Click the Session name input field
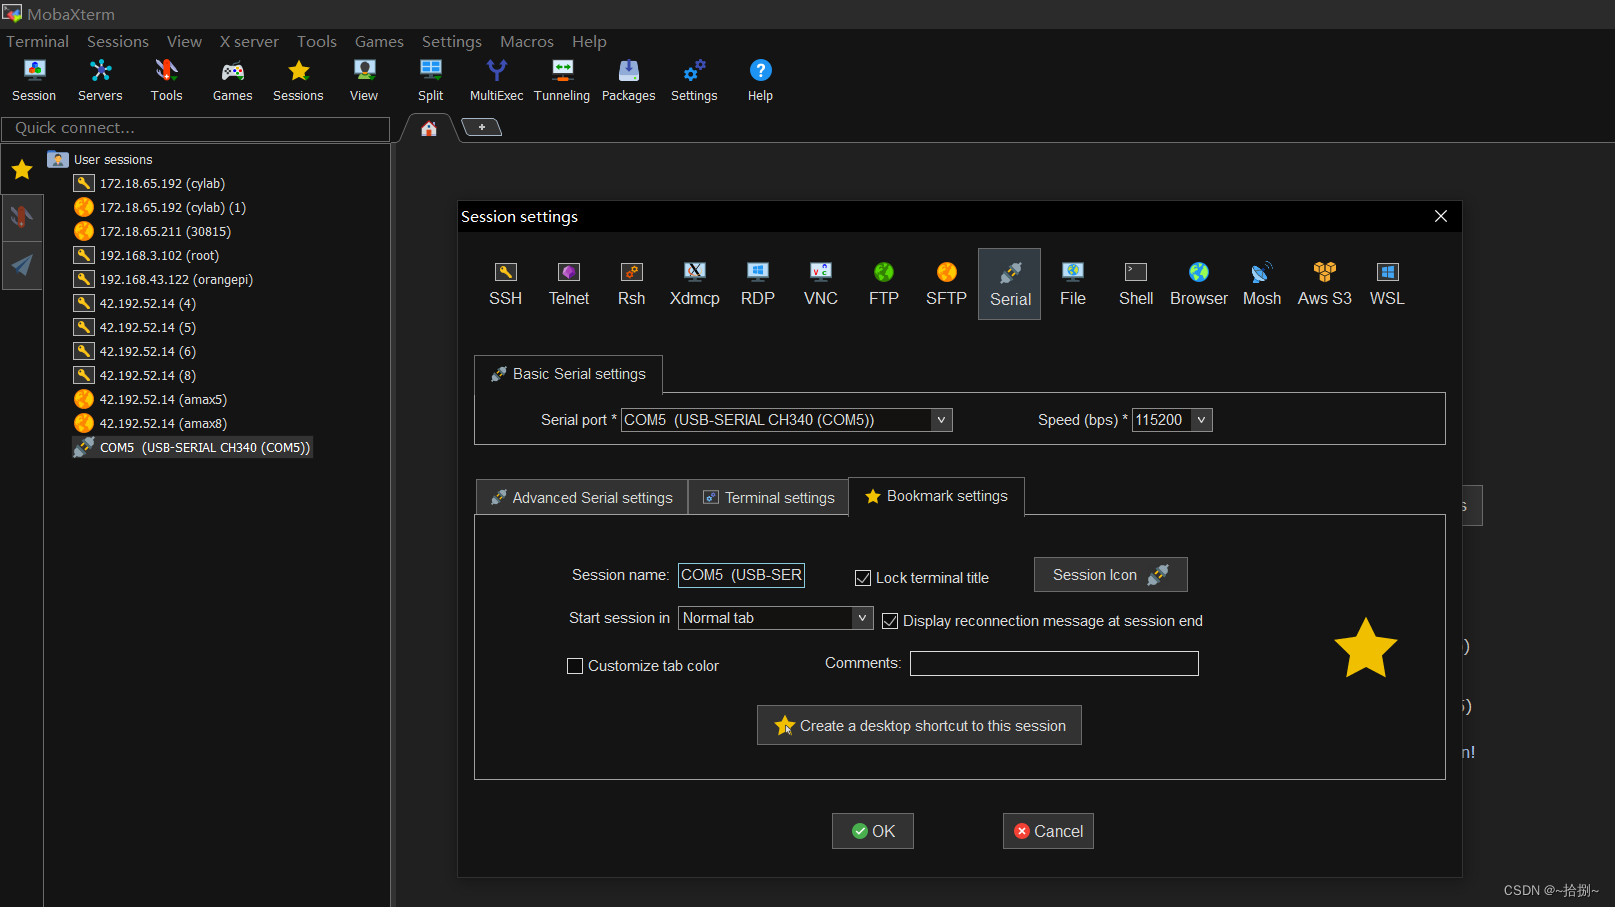Viewport: 1615px width, 907px height. [741, 575]
